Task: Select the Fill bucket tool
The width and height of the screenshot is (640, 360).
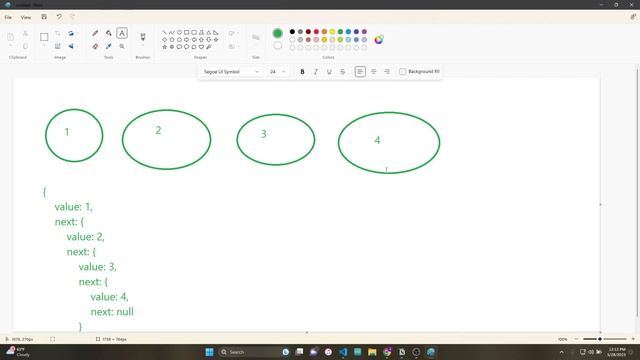Action: (109, 33)
